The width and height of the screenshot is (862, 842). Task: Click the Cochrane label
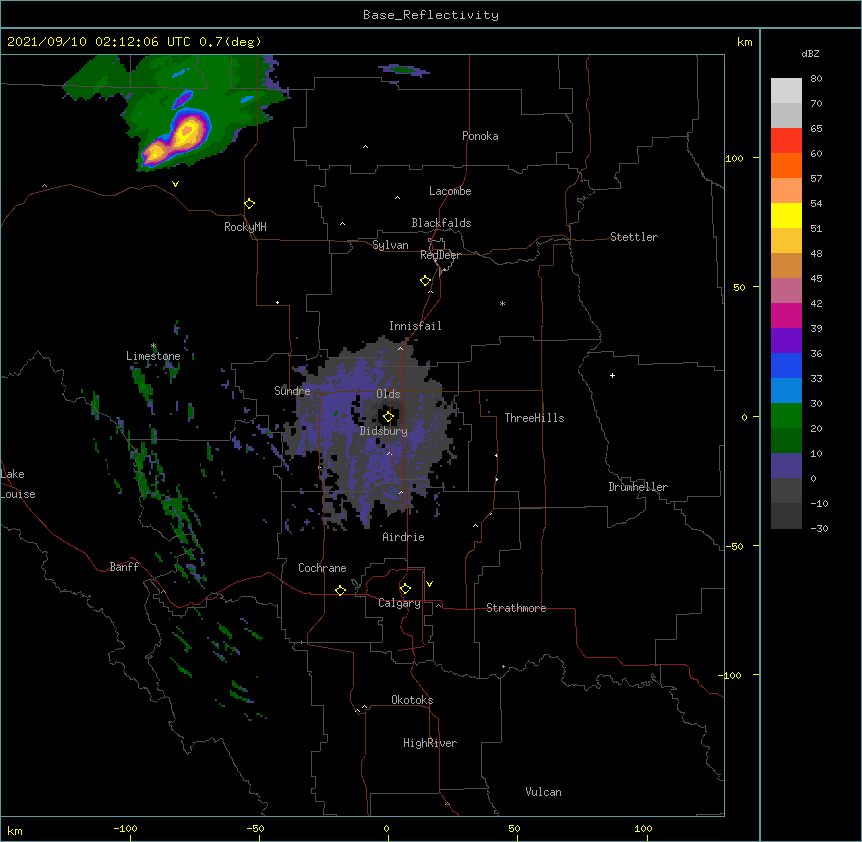(322, 568)
